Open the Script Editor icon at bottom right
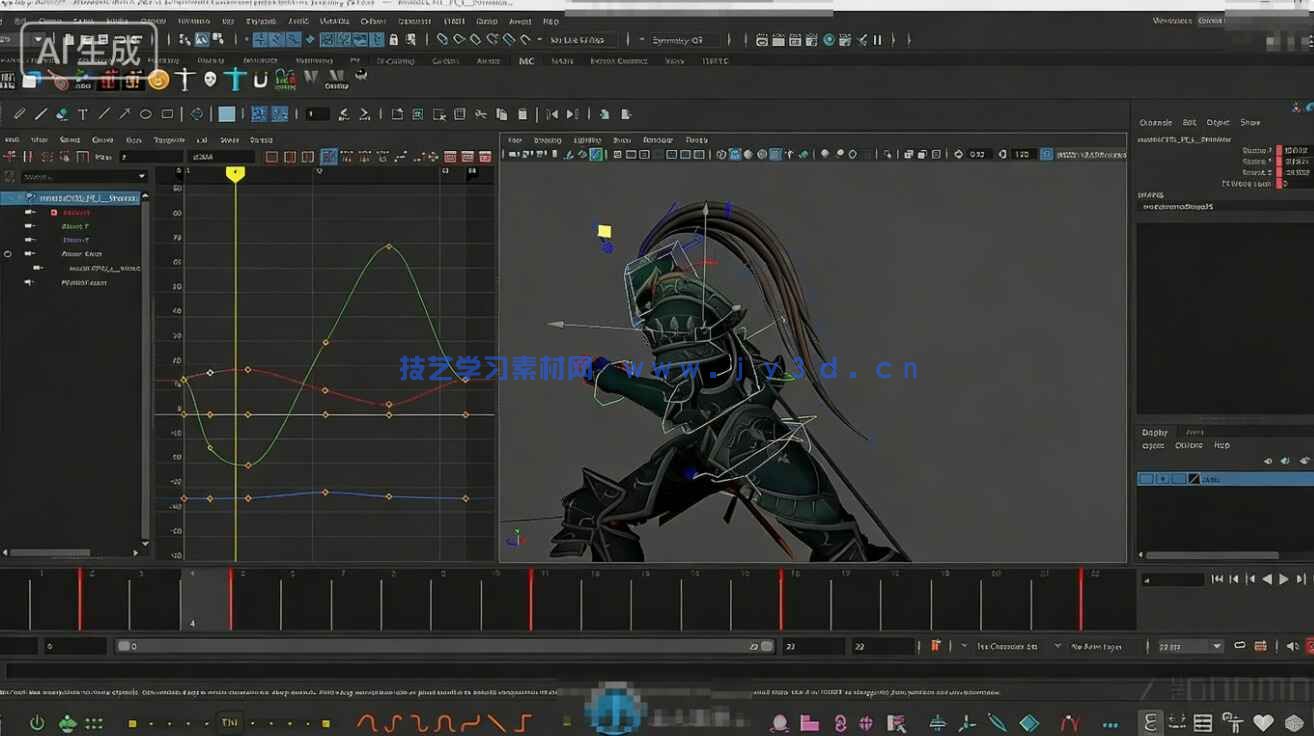 pyautogui.click(x=1203, y=721)
